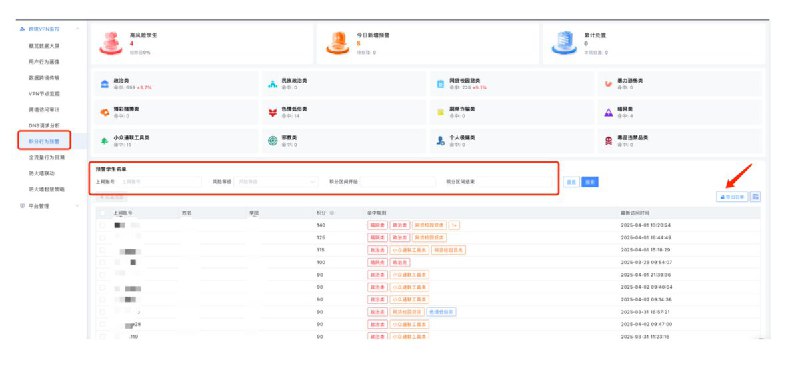Click the VPN monitoring group icon in sidebar
Viewport: 800px width, 378px height.
(x=22, y=29)
